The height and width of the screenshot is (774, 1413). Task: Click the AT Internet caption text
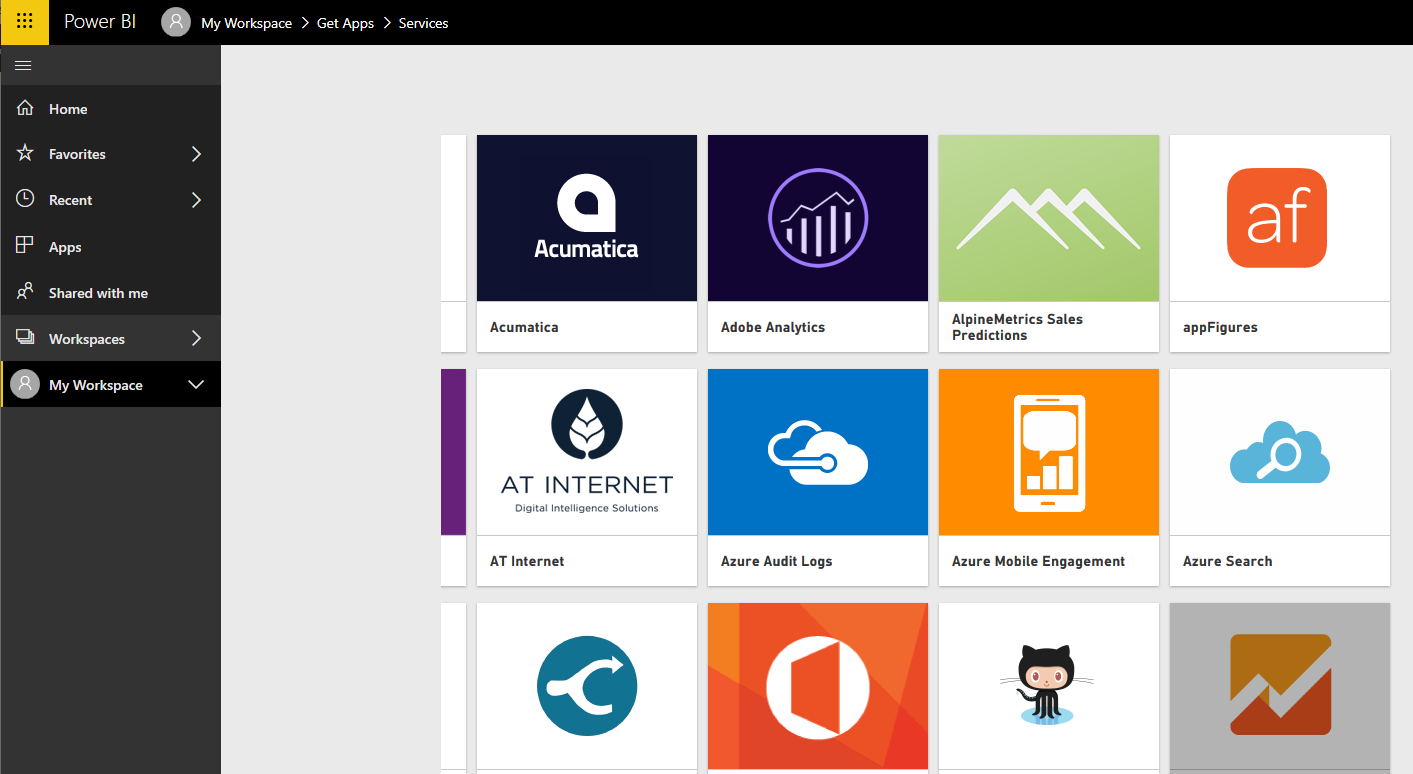(x=527, y=561)
